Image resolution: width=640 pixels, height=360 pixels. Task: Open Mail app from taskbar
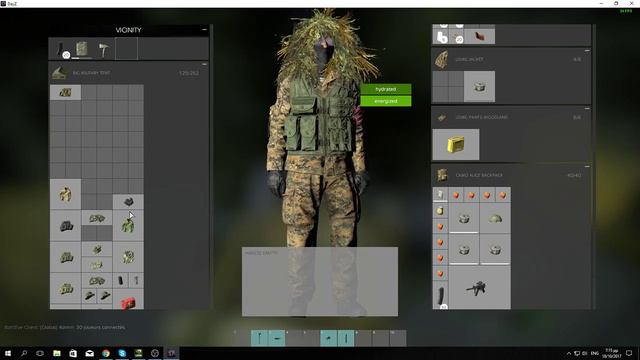(x=89, y=353)
